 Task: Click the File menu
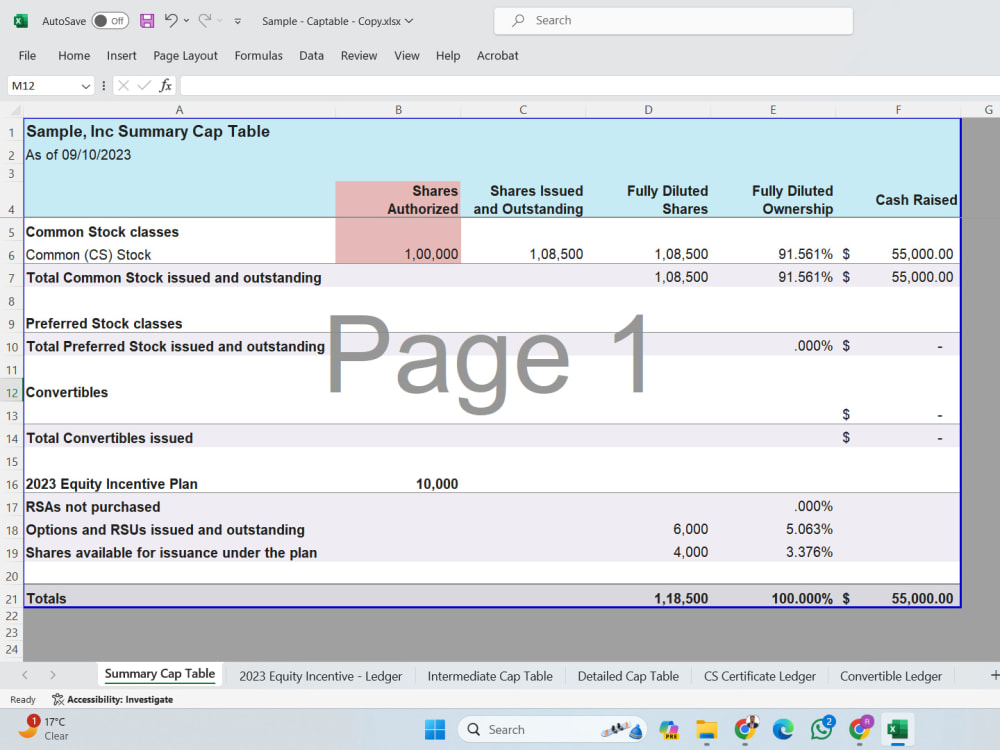[x=26, y=56]
